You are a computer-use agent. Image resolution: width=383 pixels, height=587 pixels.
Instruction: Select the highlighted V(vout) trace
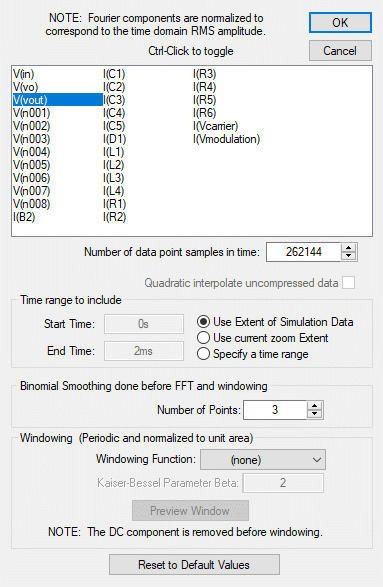(58, 100)
